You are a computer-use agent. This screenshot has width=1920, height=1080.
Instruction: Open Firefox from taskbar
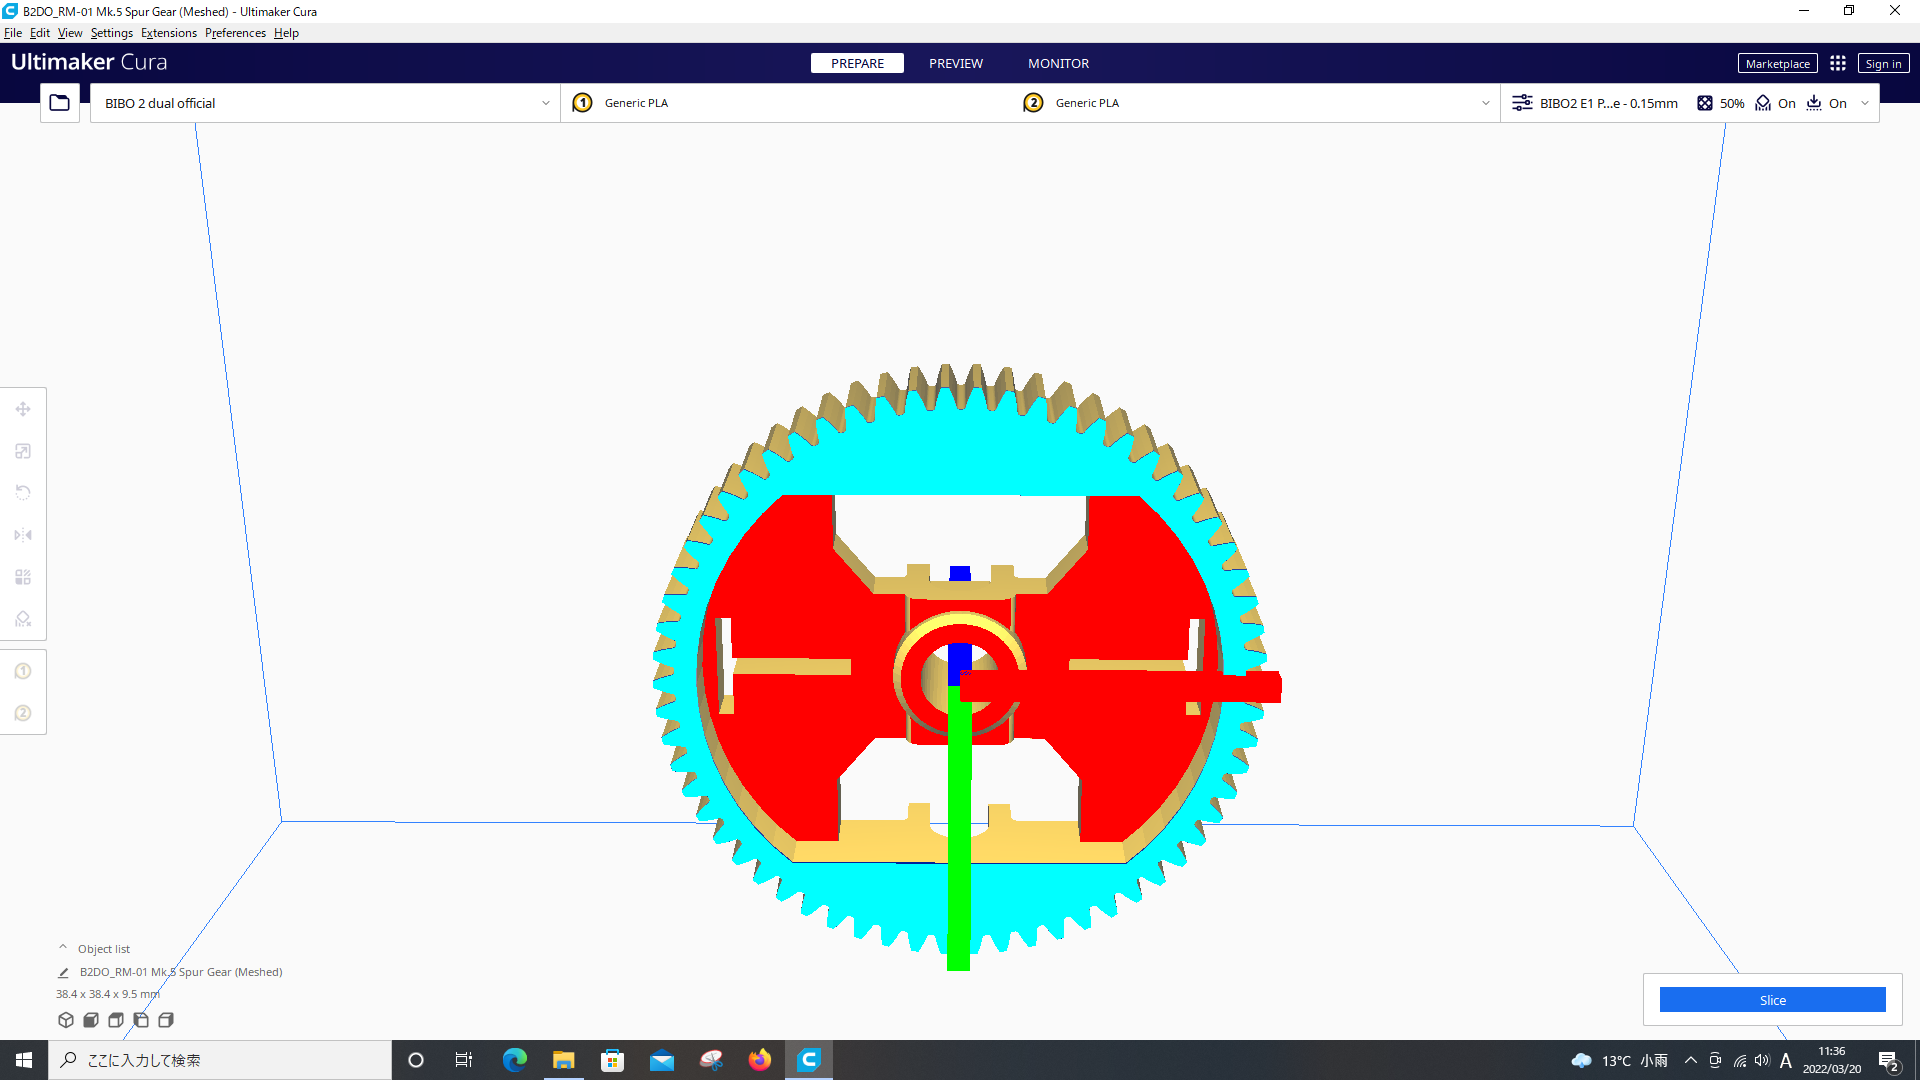760,1060
